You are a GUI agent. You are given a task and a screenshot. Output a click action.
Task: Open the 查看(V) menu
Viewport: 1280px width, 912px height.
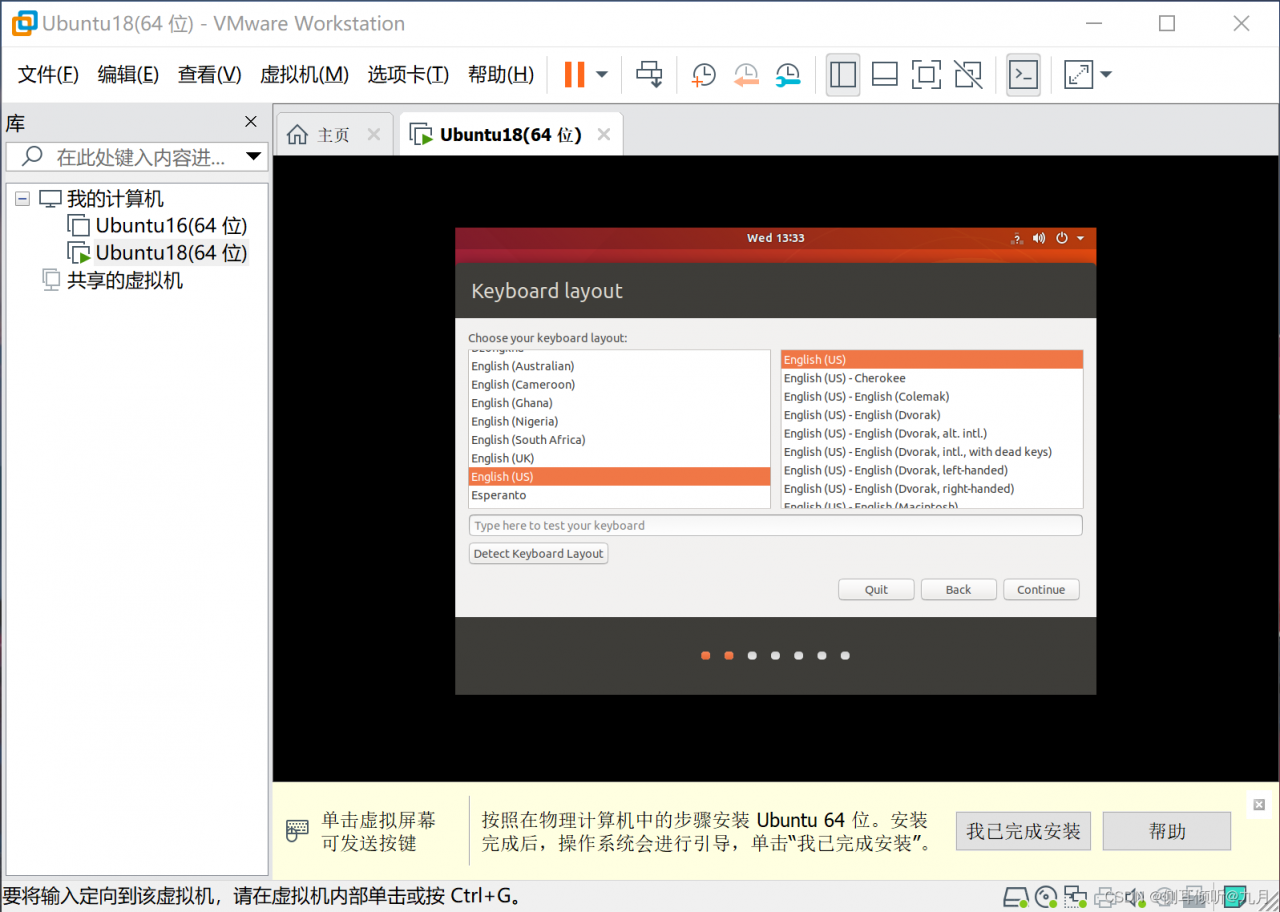click(x=210, y=74)
